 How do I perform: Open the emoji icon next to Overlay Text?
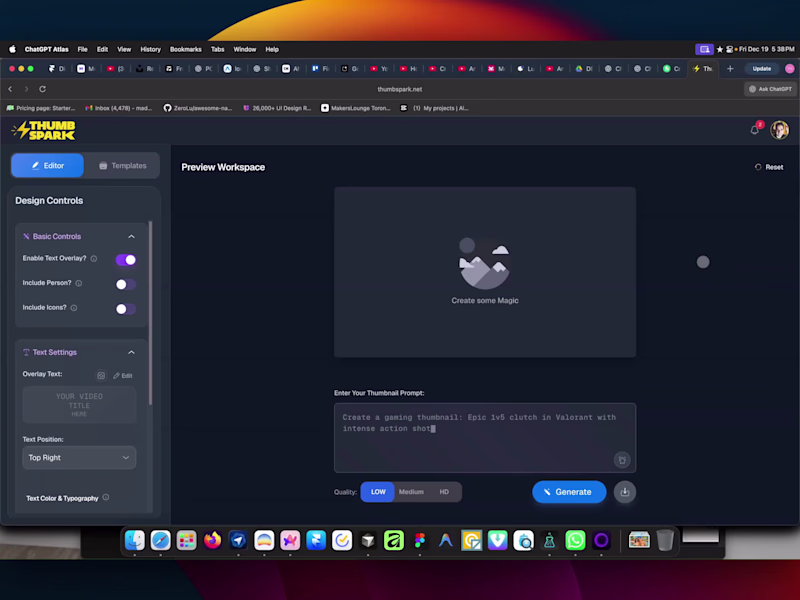pyautogui.click(x=104, y=375)
